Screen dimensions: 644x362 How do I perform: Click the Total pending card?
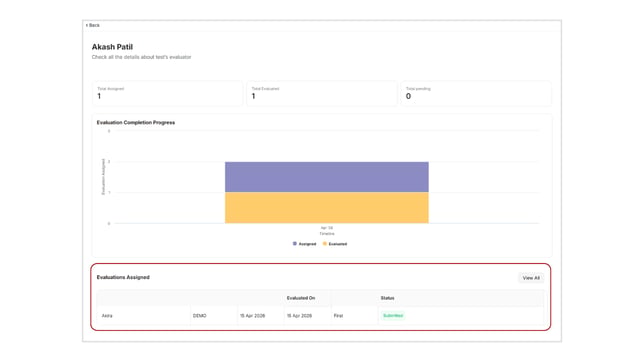point(476,94)
